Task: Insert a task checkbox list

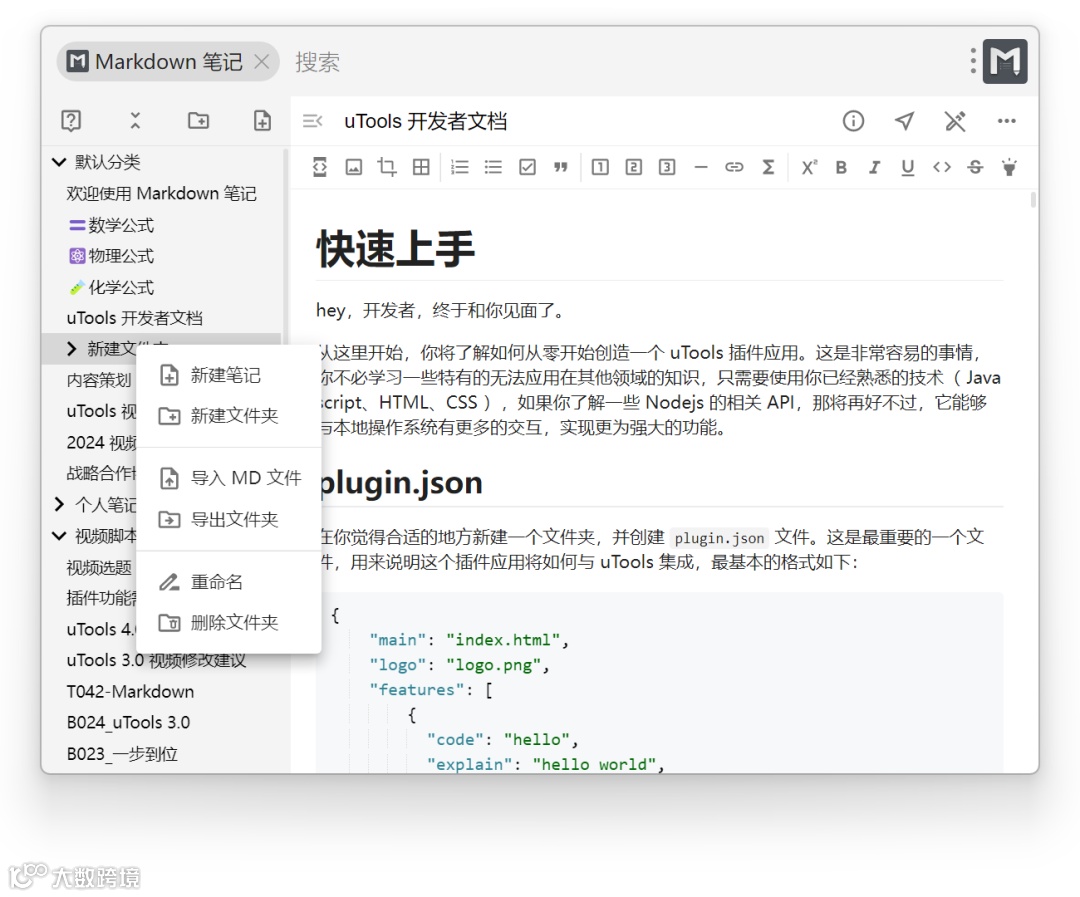Action: click(x=527, y=167)
